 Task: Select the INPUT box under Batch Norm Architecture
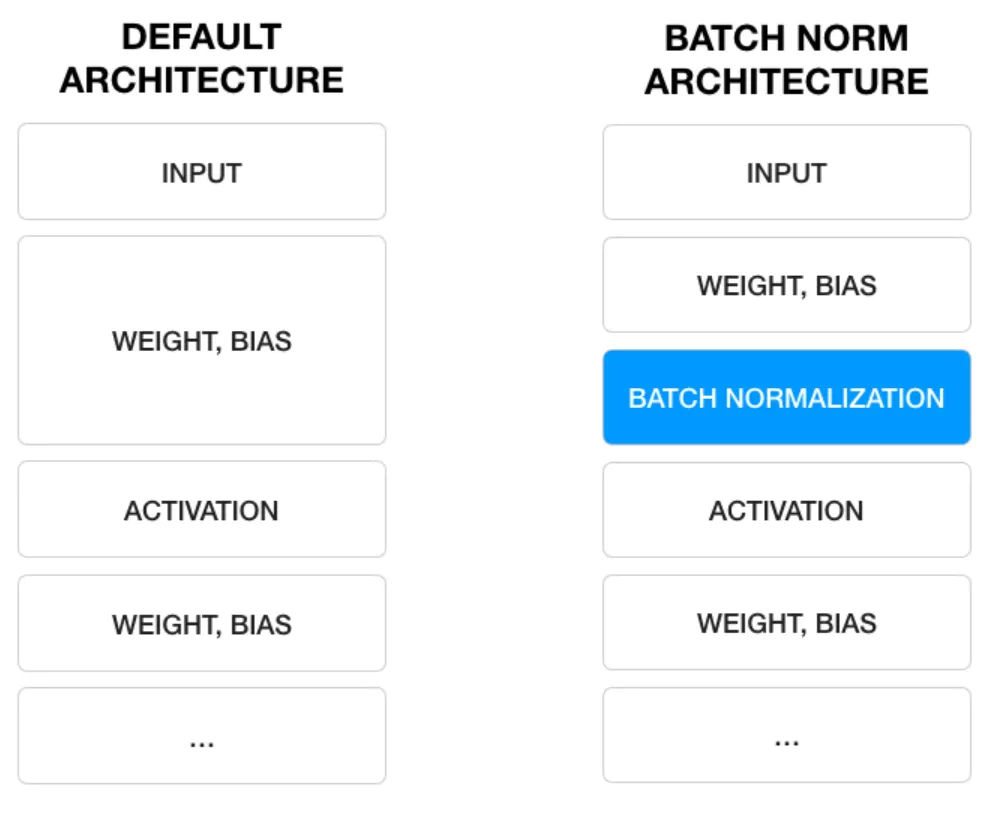pos(787,172)
